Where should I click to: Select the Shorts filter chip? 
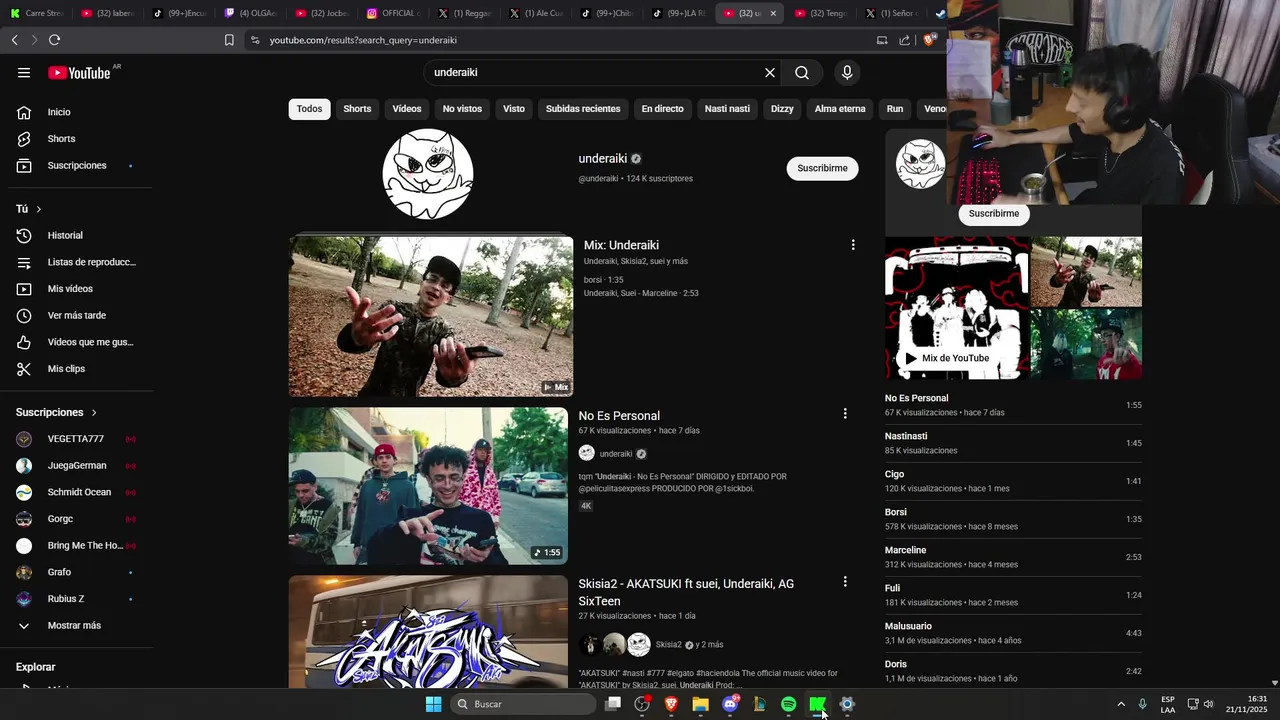pyautogui.click(x=357, y=109)
